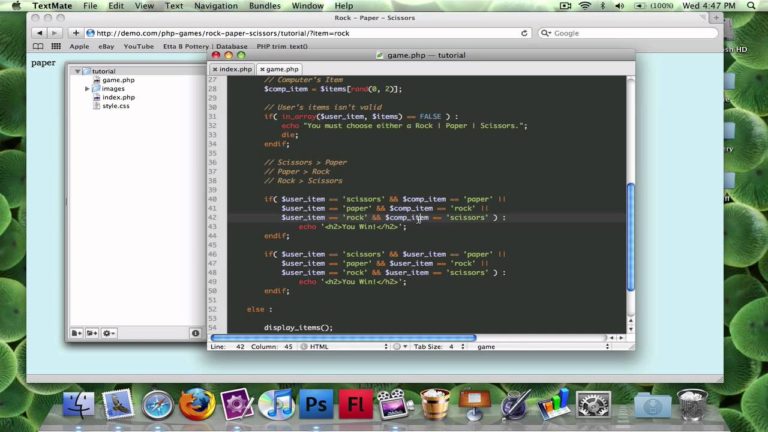Open Photoshop from the Dock

[316, 405]
